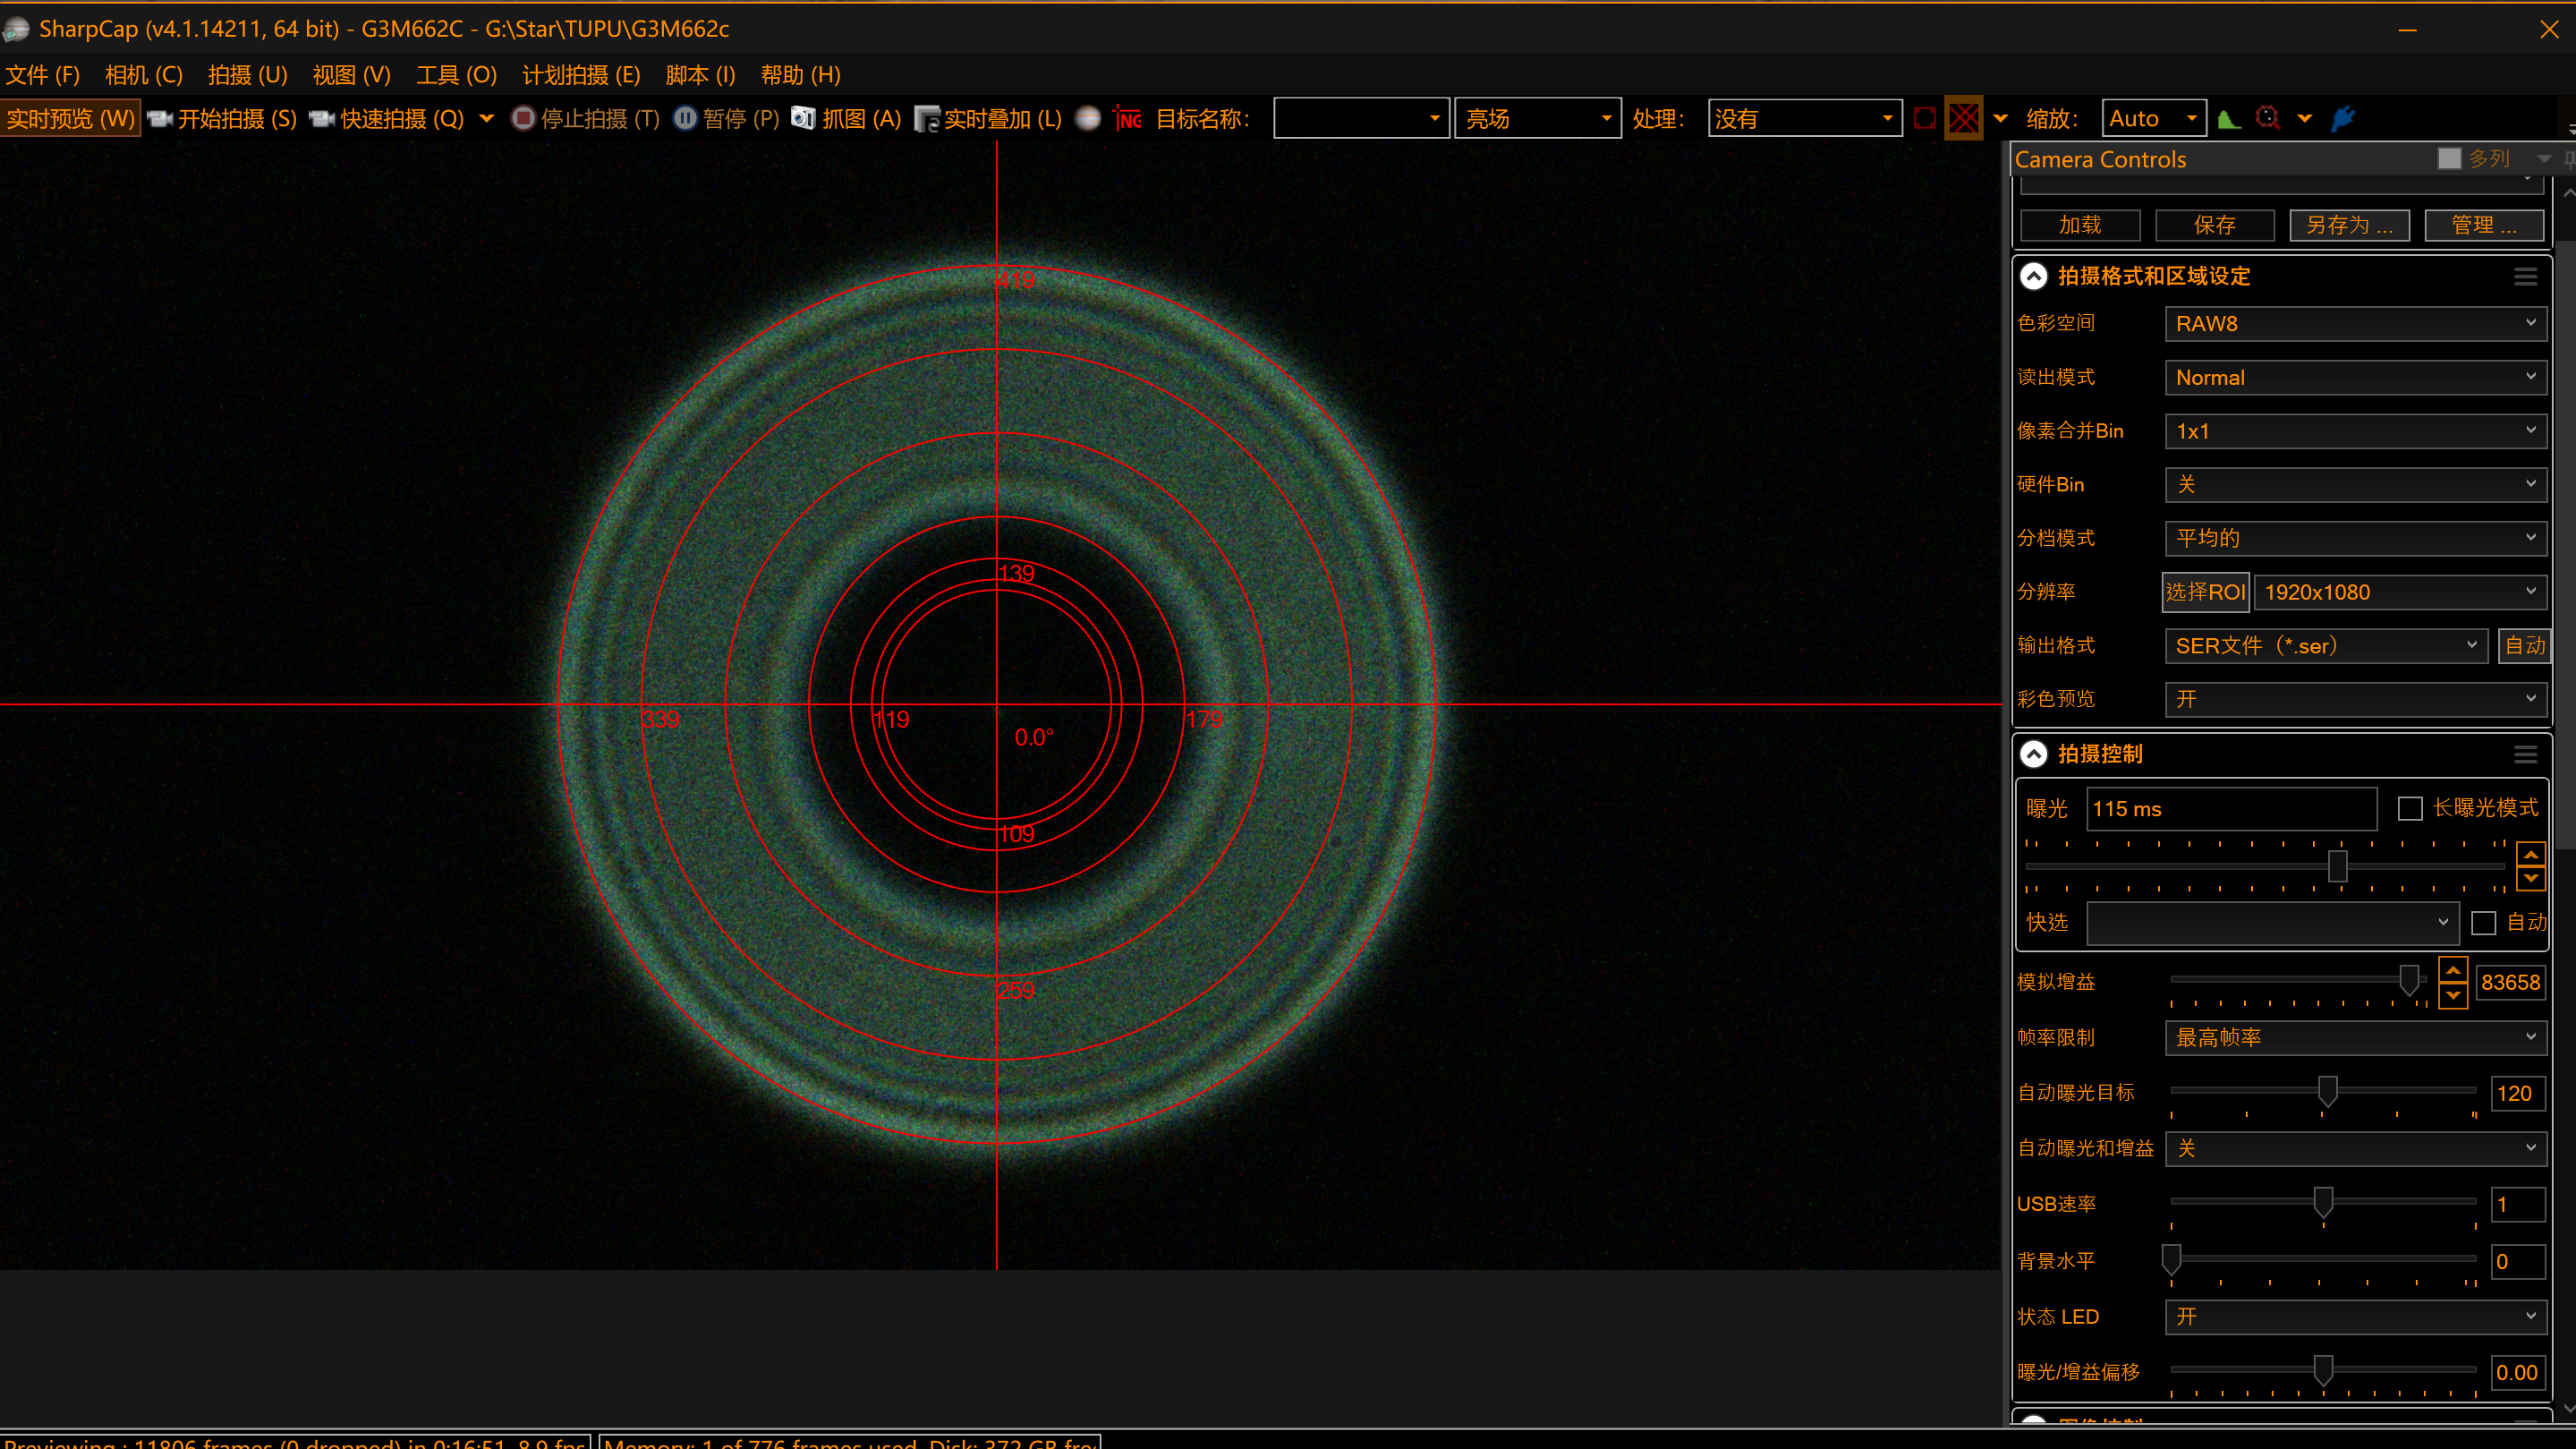Start live stacking with the 实时叠加 (L) icon
The height and width of the screenshot is (1449, 2576).
pyautogui.click(x=927, y=119)
